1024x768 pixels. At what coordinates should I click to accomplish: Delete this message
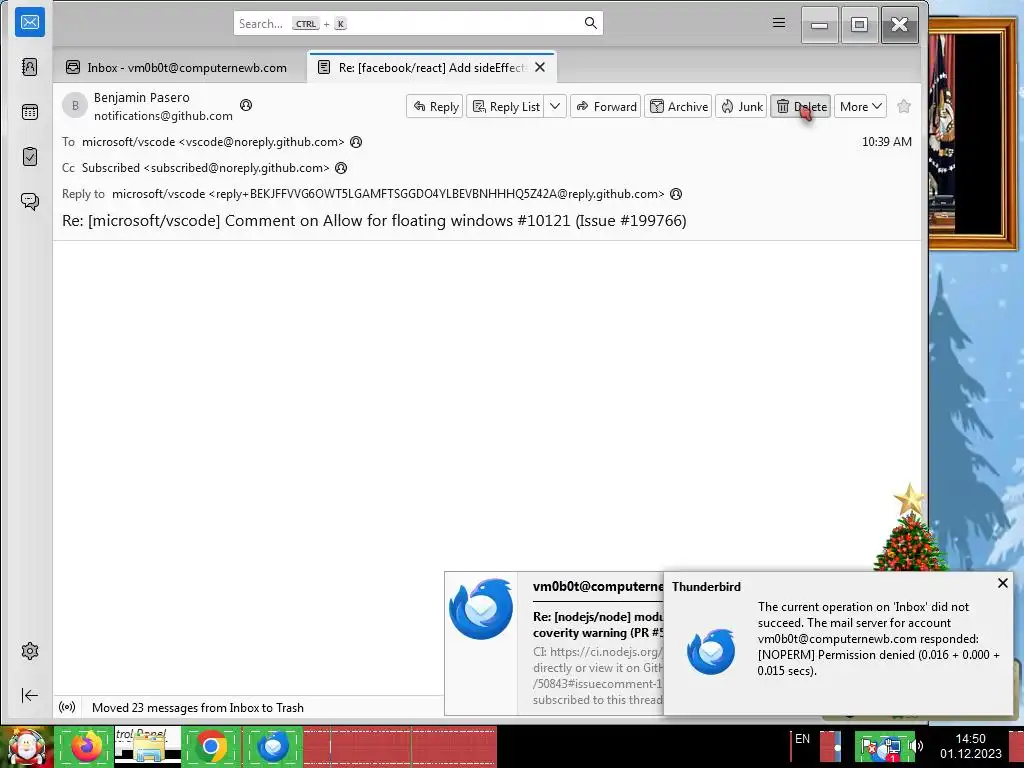[x=801, y=106]
